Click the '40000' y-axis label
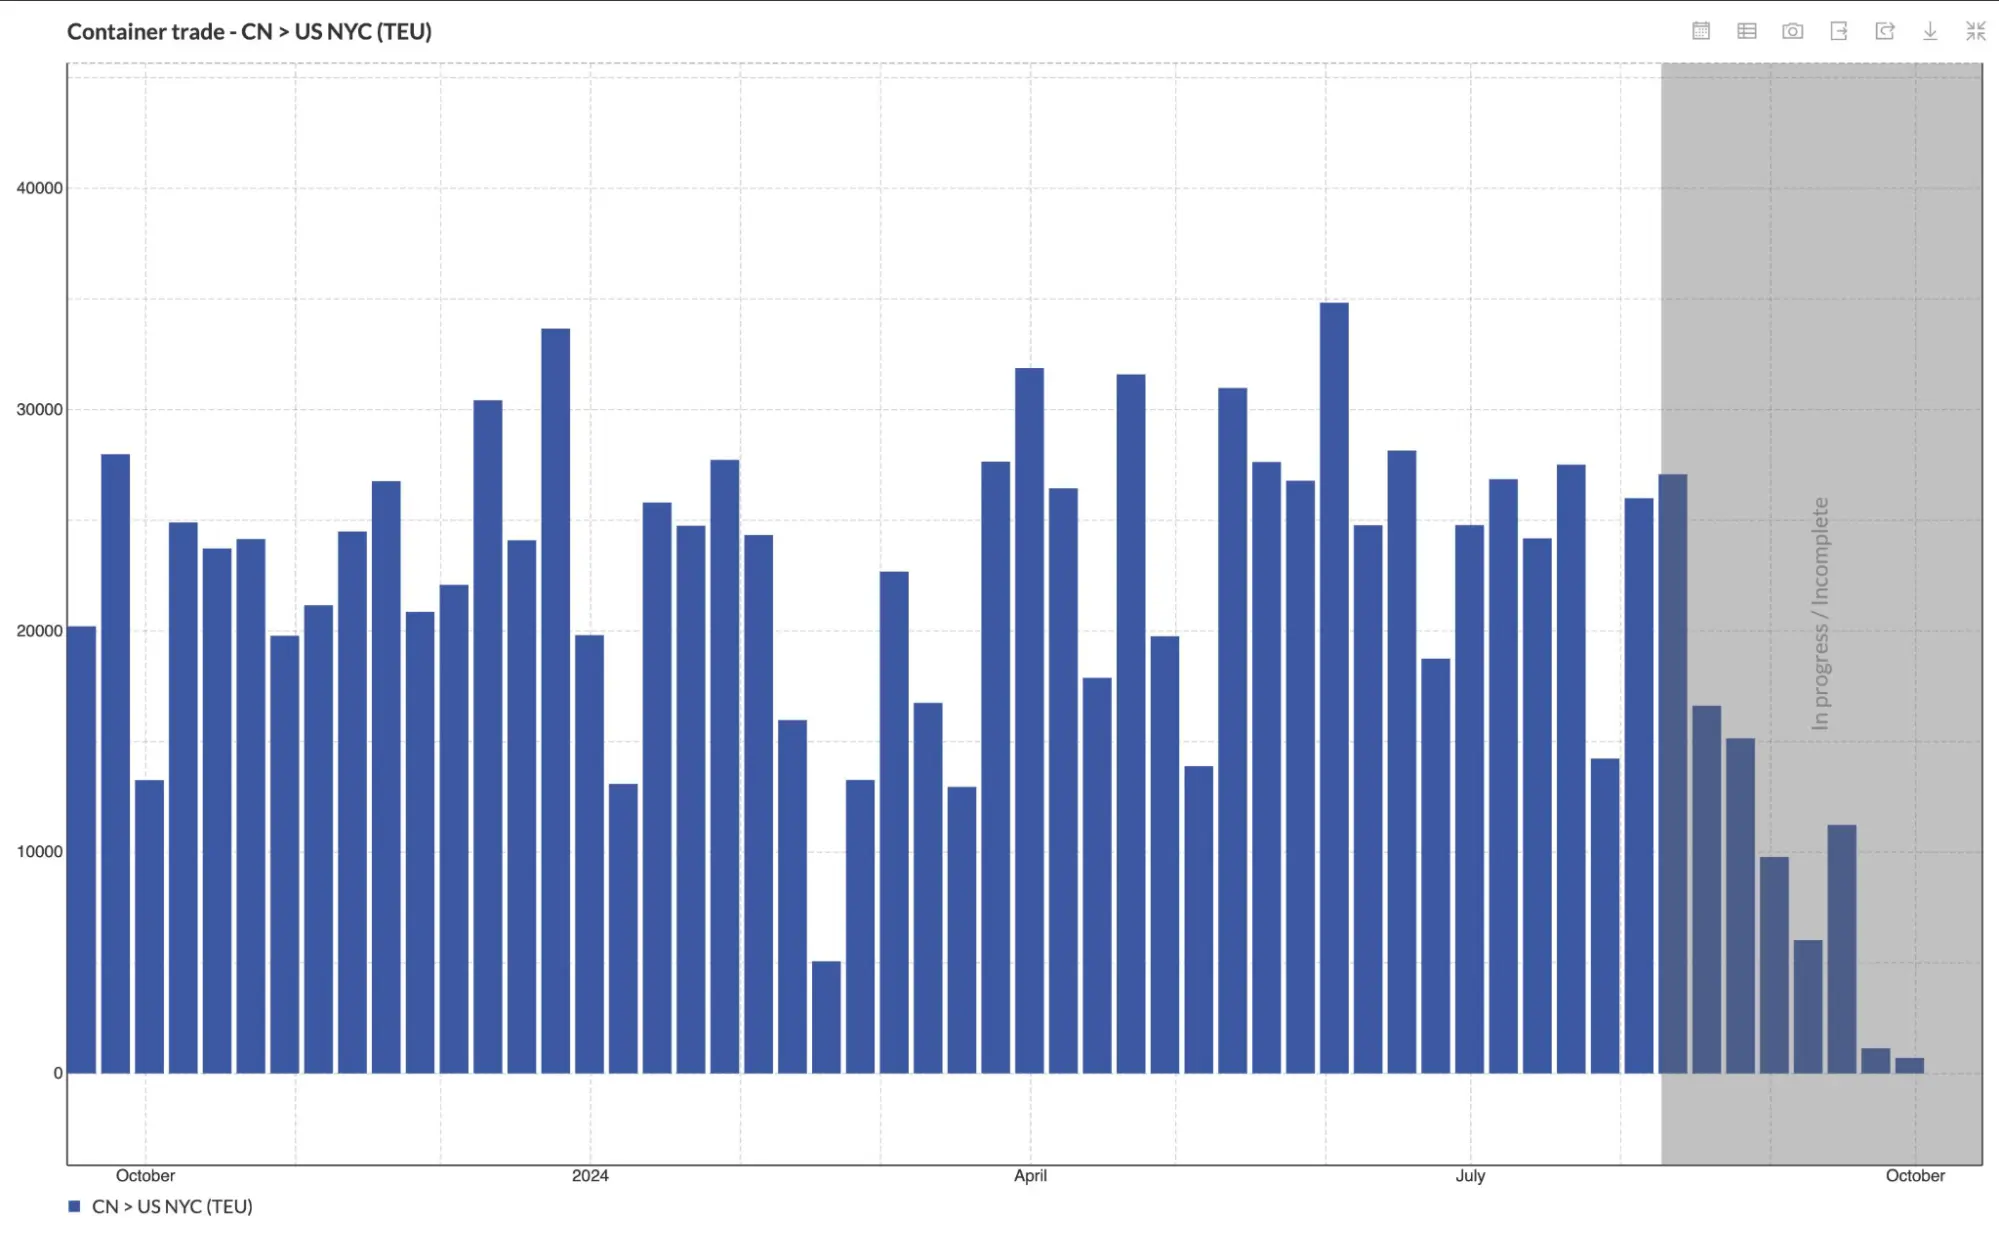The height and width of the screenshot is (1250, 1999). [x=40, y=188]
